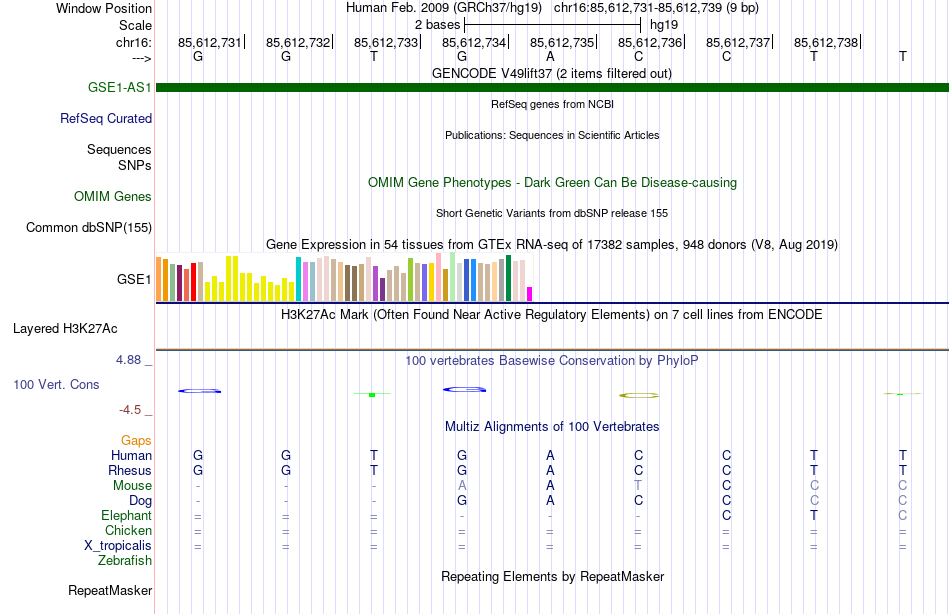Viewport: 950px width, 614px height.
Task: Click the ---> sequence direction arrow
Action: pyautogui.click(x=142, y=58)
